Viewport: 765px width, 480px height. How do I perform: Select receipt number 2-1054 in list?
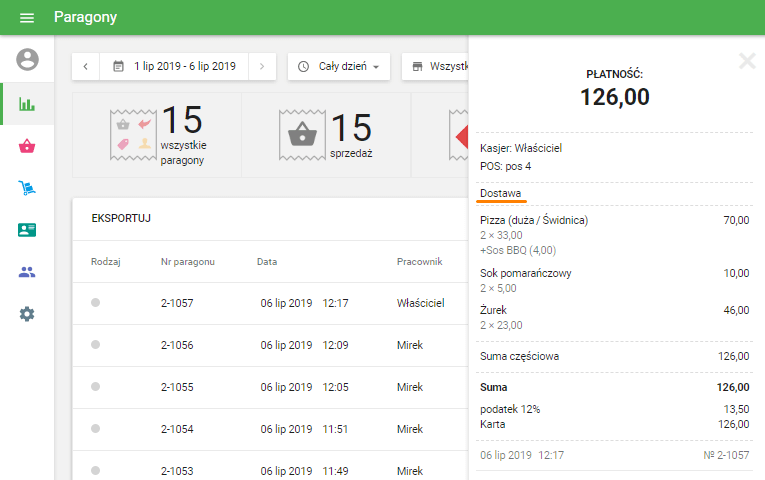[177, 429]
